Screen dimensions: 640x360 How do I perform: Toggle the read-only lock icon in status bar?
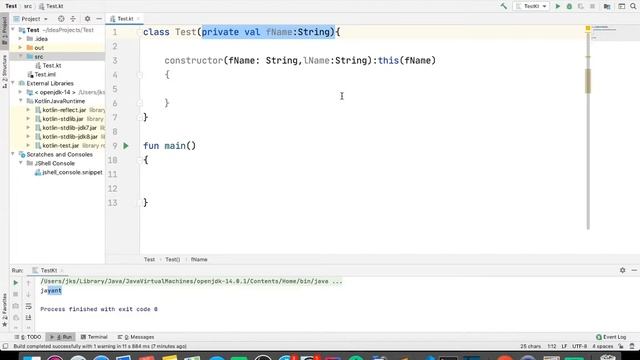coord(621,346)
